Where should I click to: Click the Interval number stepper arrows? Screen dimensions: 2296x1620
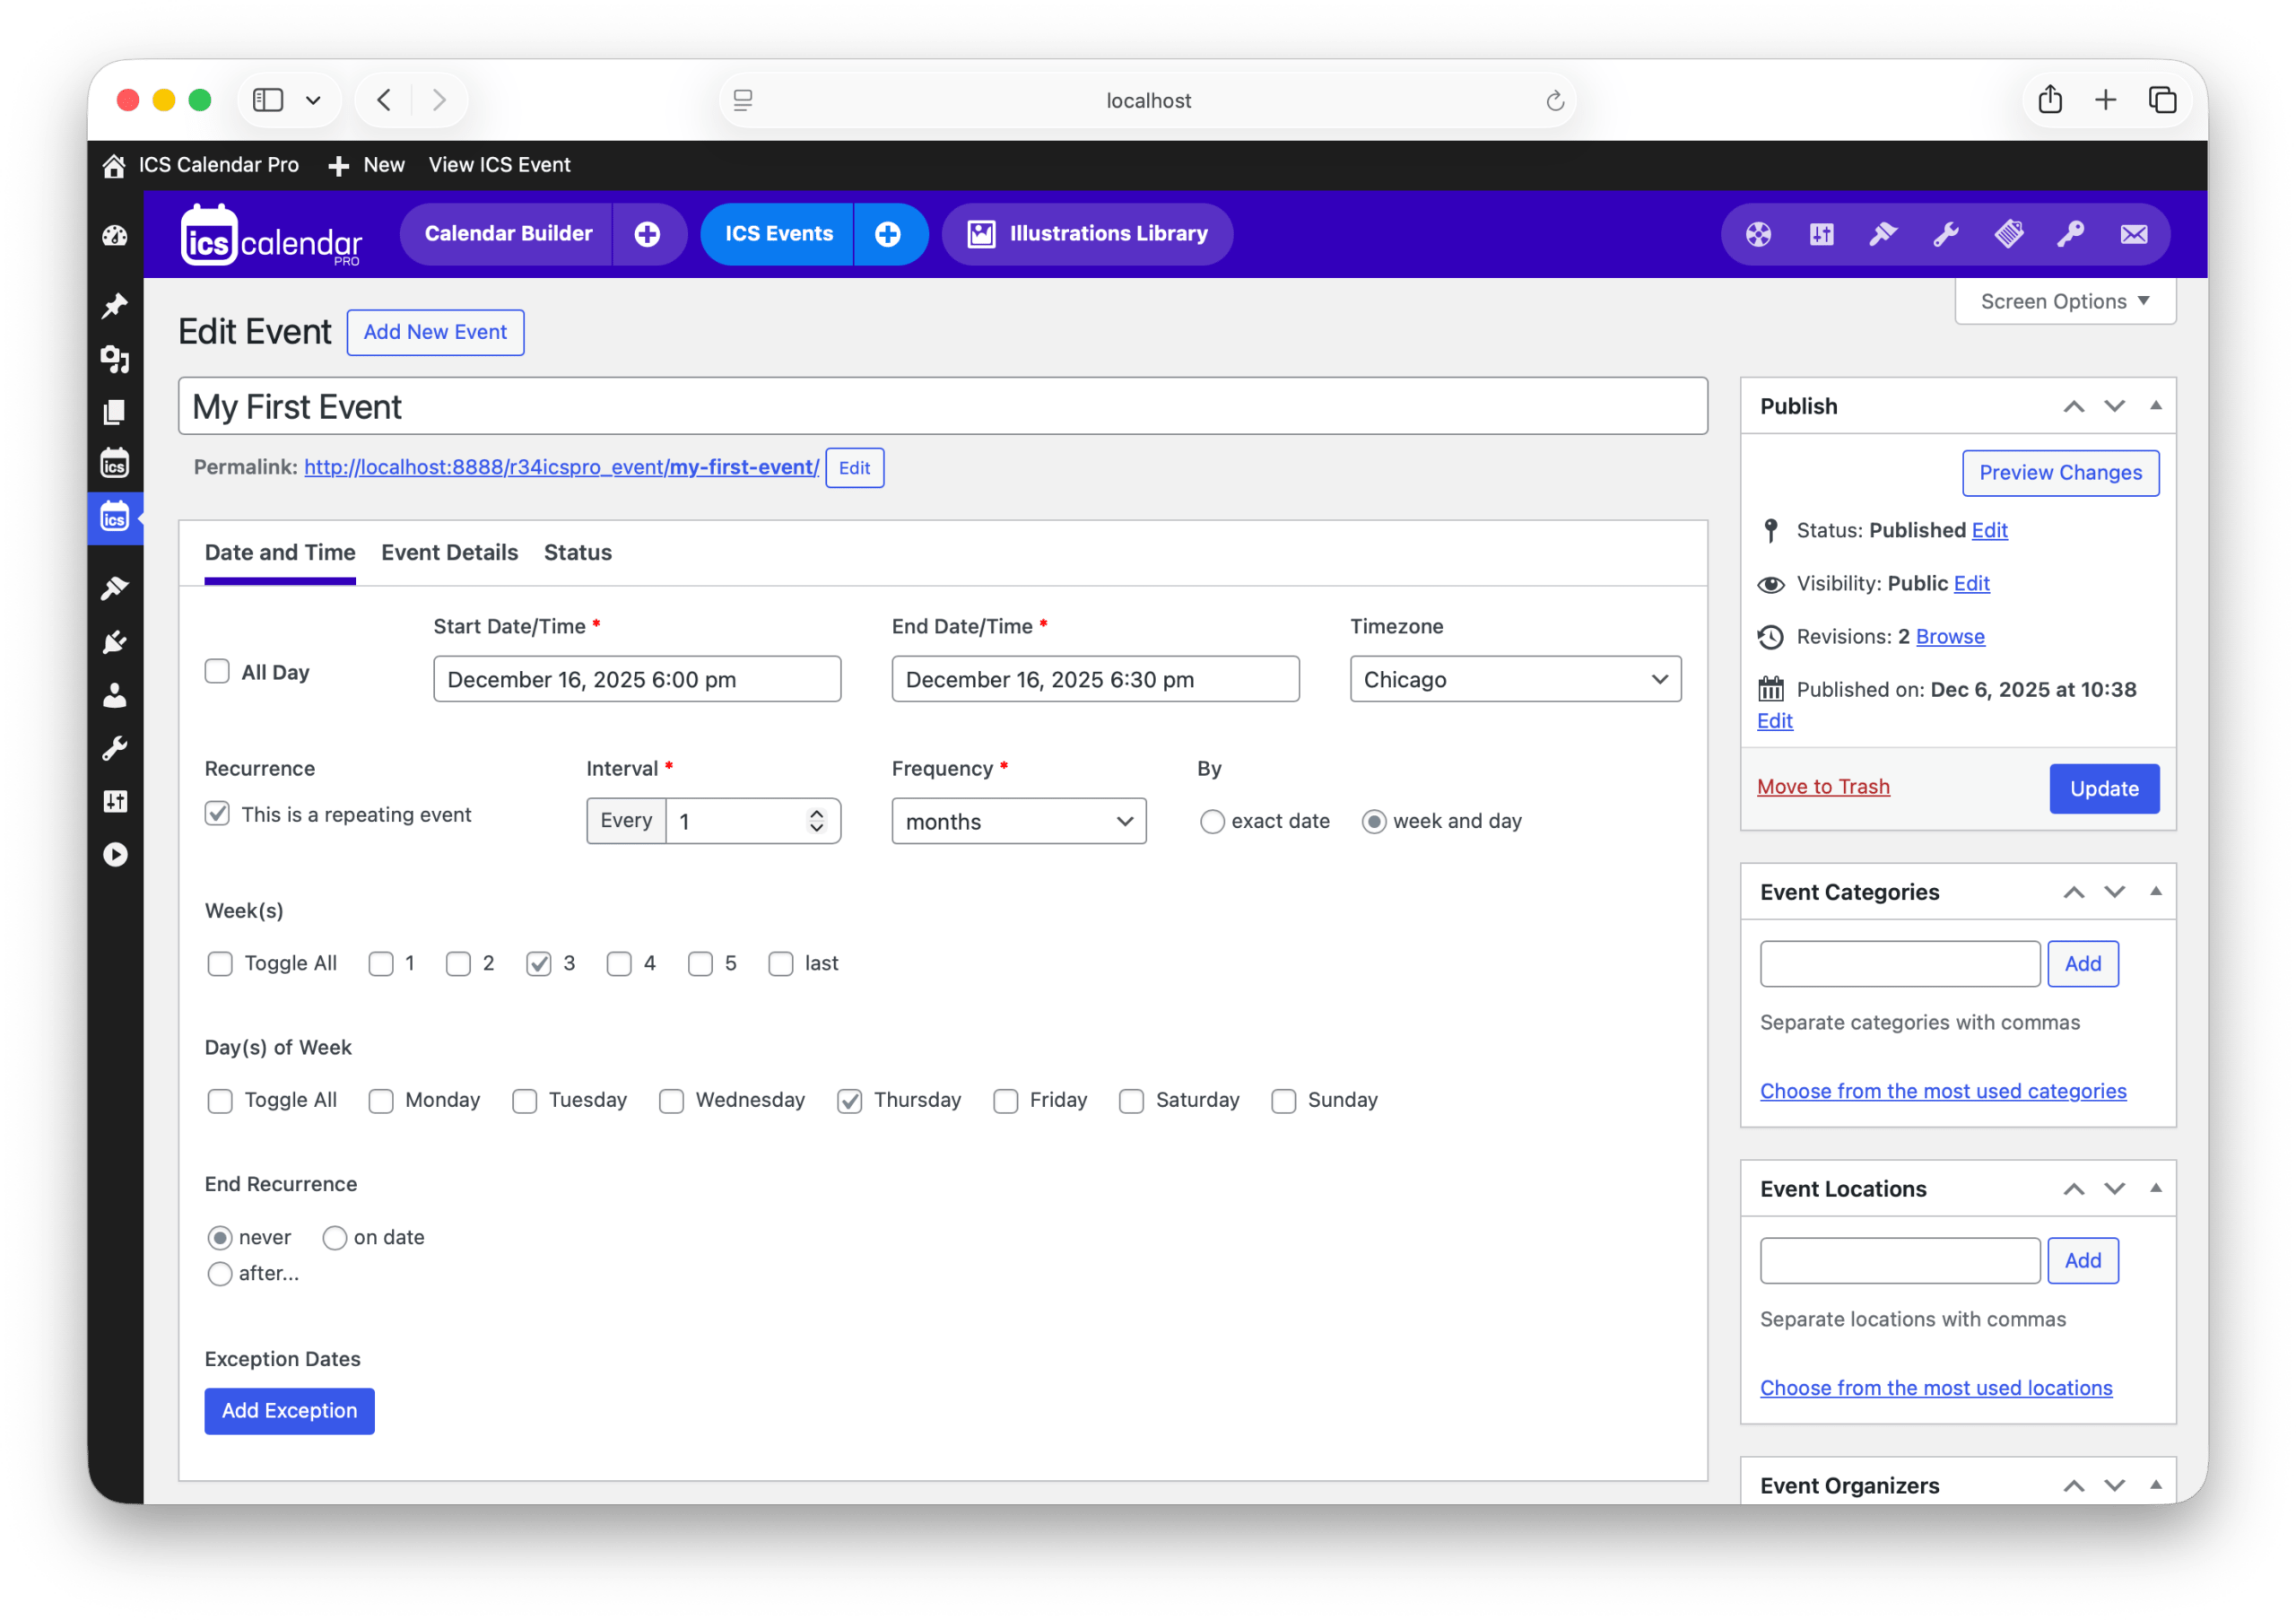[x=816, y=821]
